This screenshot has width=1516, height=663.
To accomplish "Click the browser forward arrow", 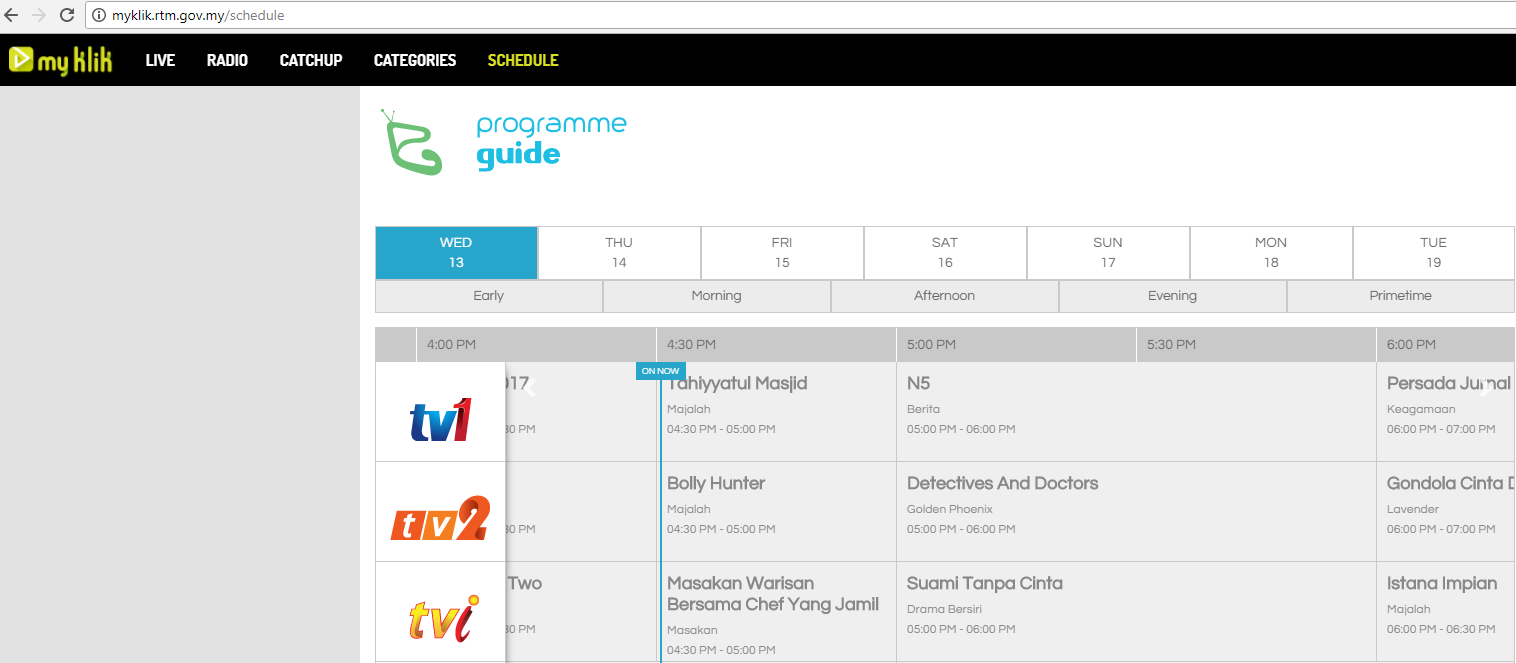I will 39,15.
